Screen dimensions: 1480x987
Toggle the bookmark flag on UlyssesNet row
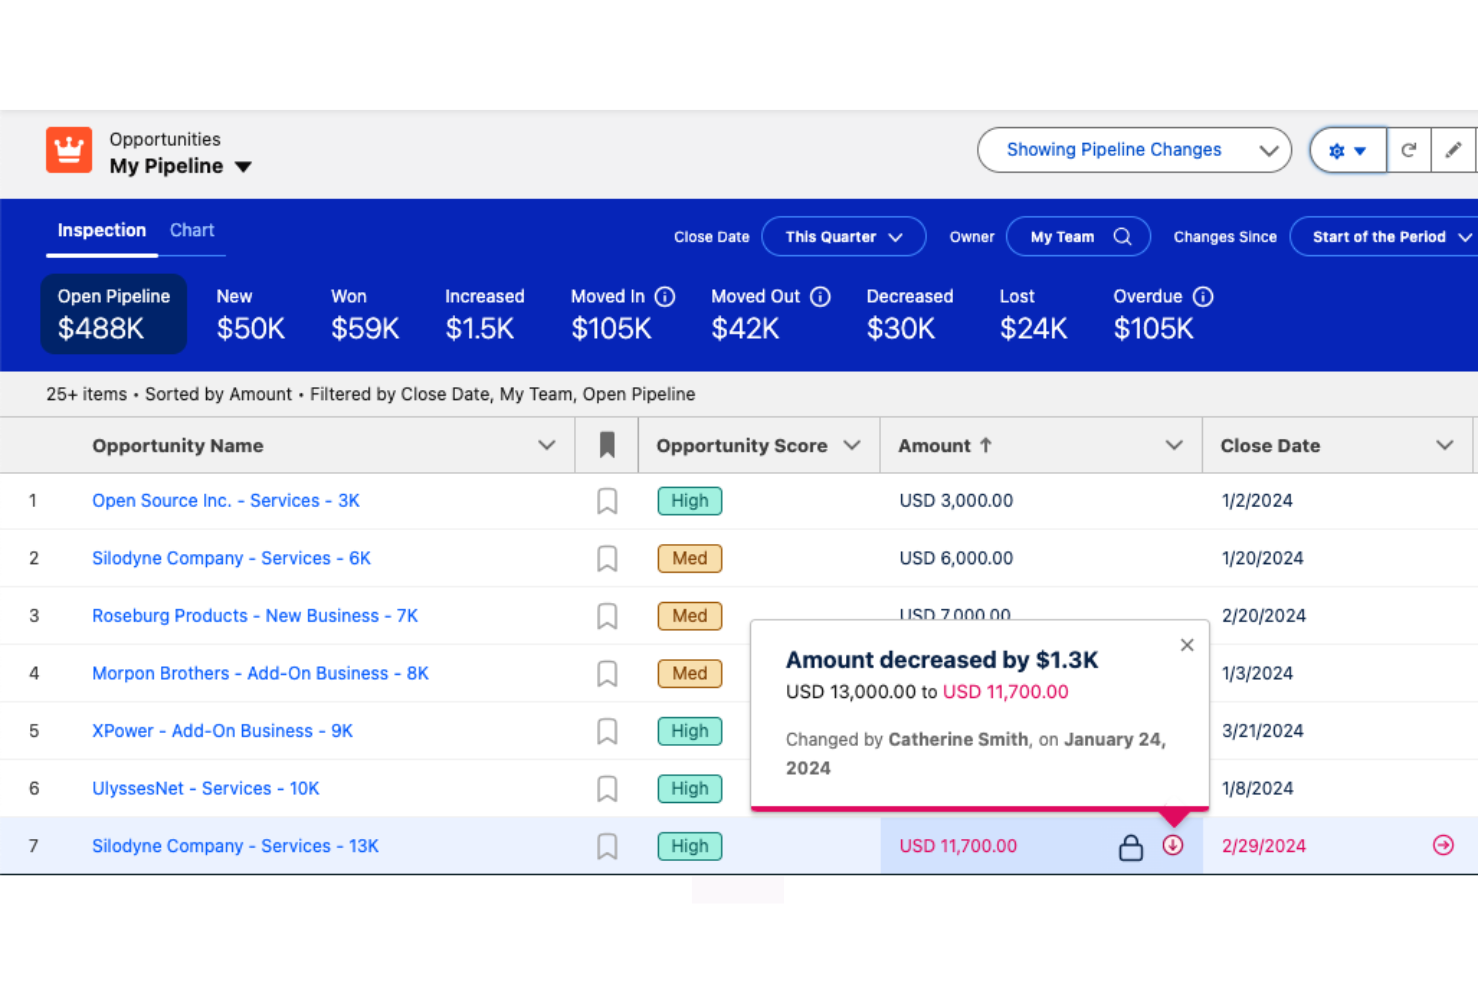(607, 788)
